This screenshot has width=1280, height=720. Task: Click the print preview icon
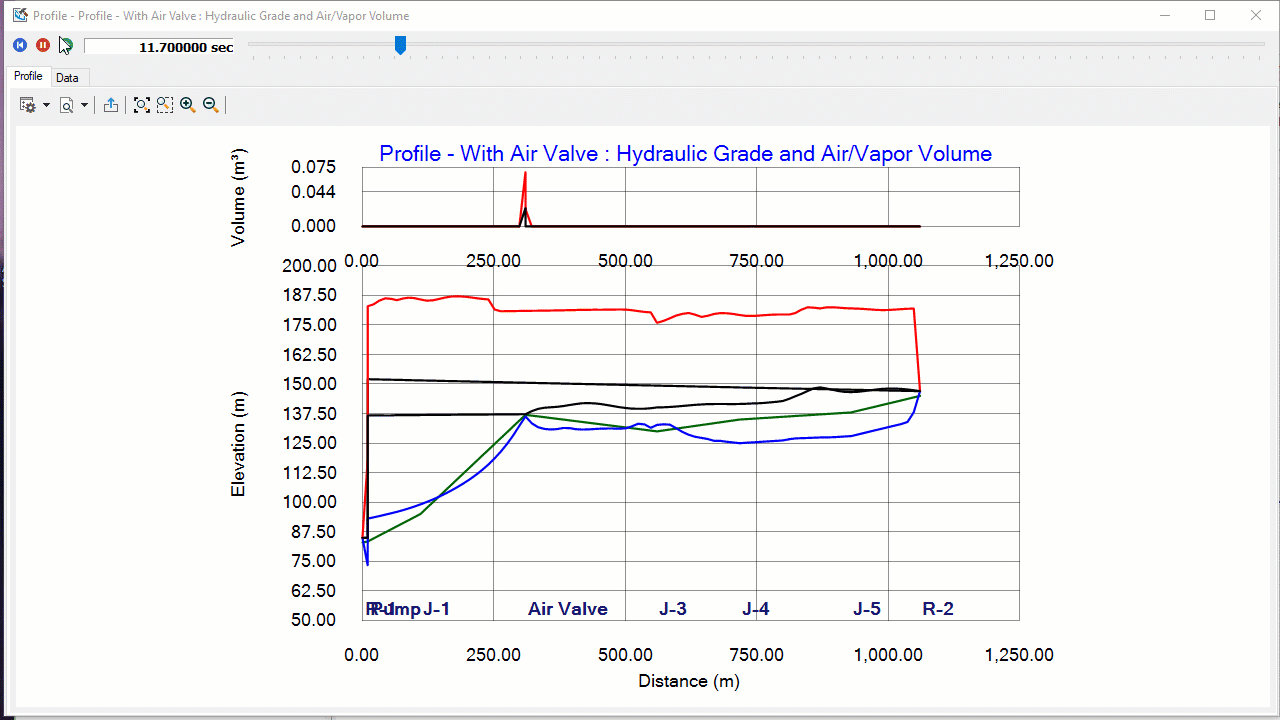(66, 105)
